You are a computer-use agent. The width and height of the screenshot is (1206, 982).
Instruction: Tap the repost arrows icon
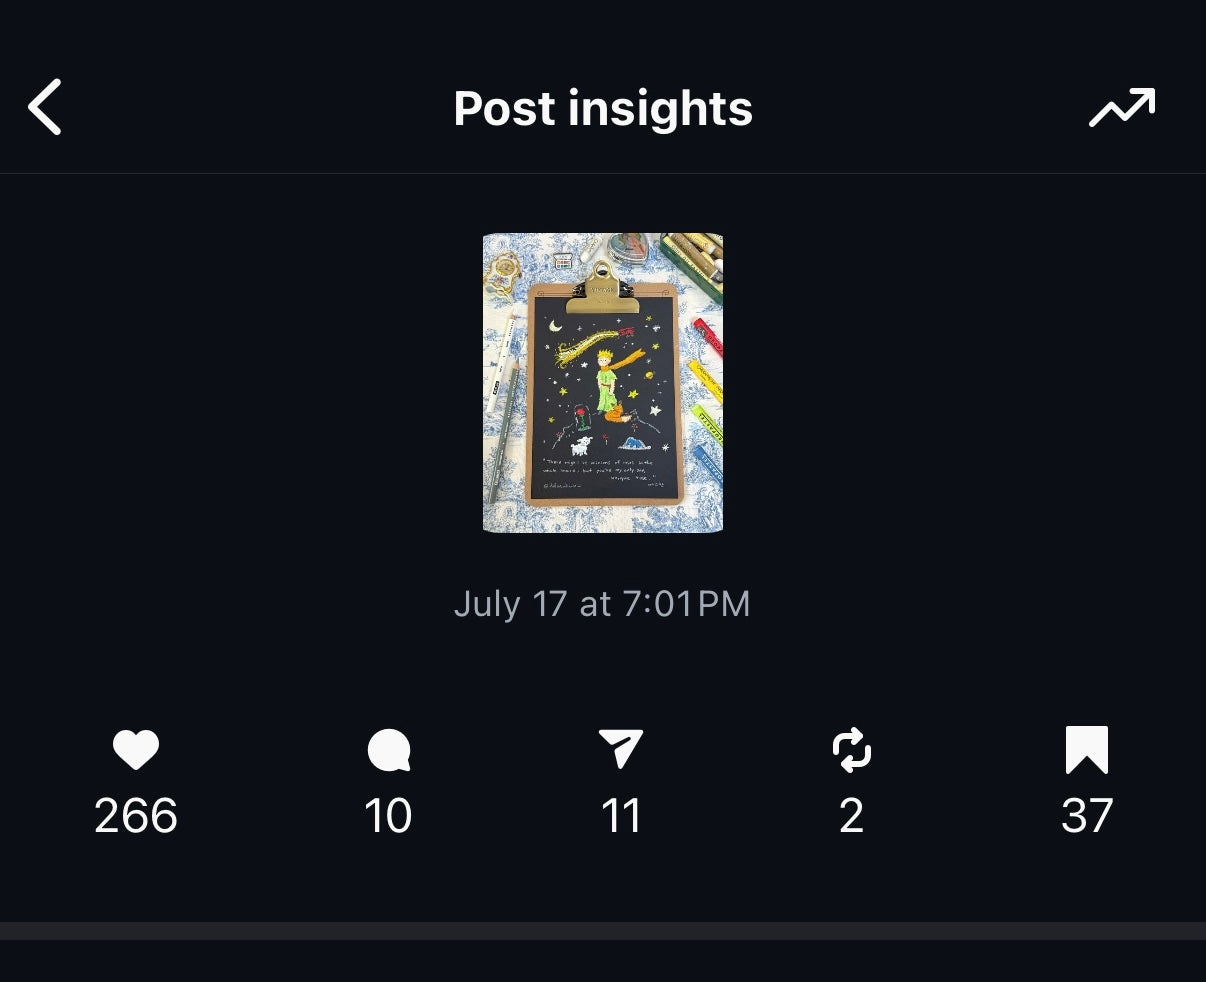click(851, 750)
